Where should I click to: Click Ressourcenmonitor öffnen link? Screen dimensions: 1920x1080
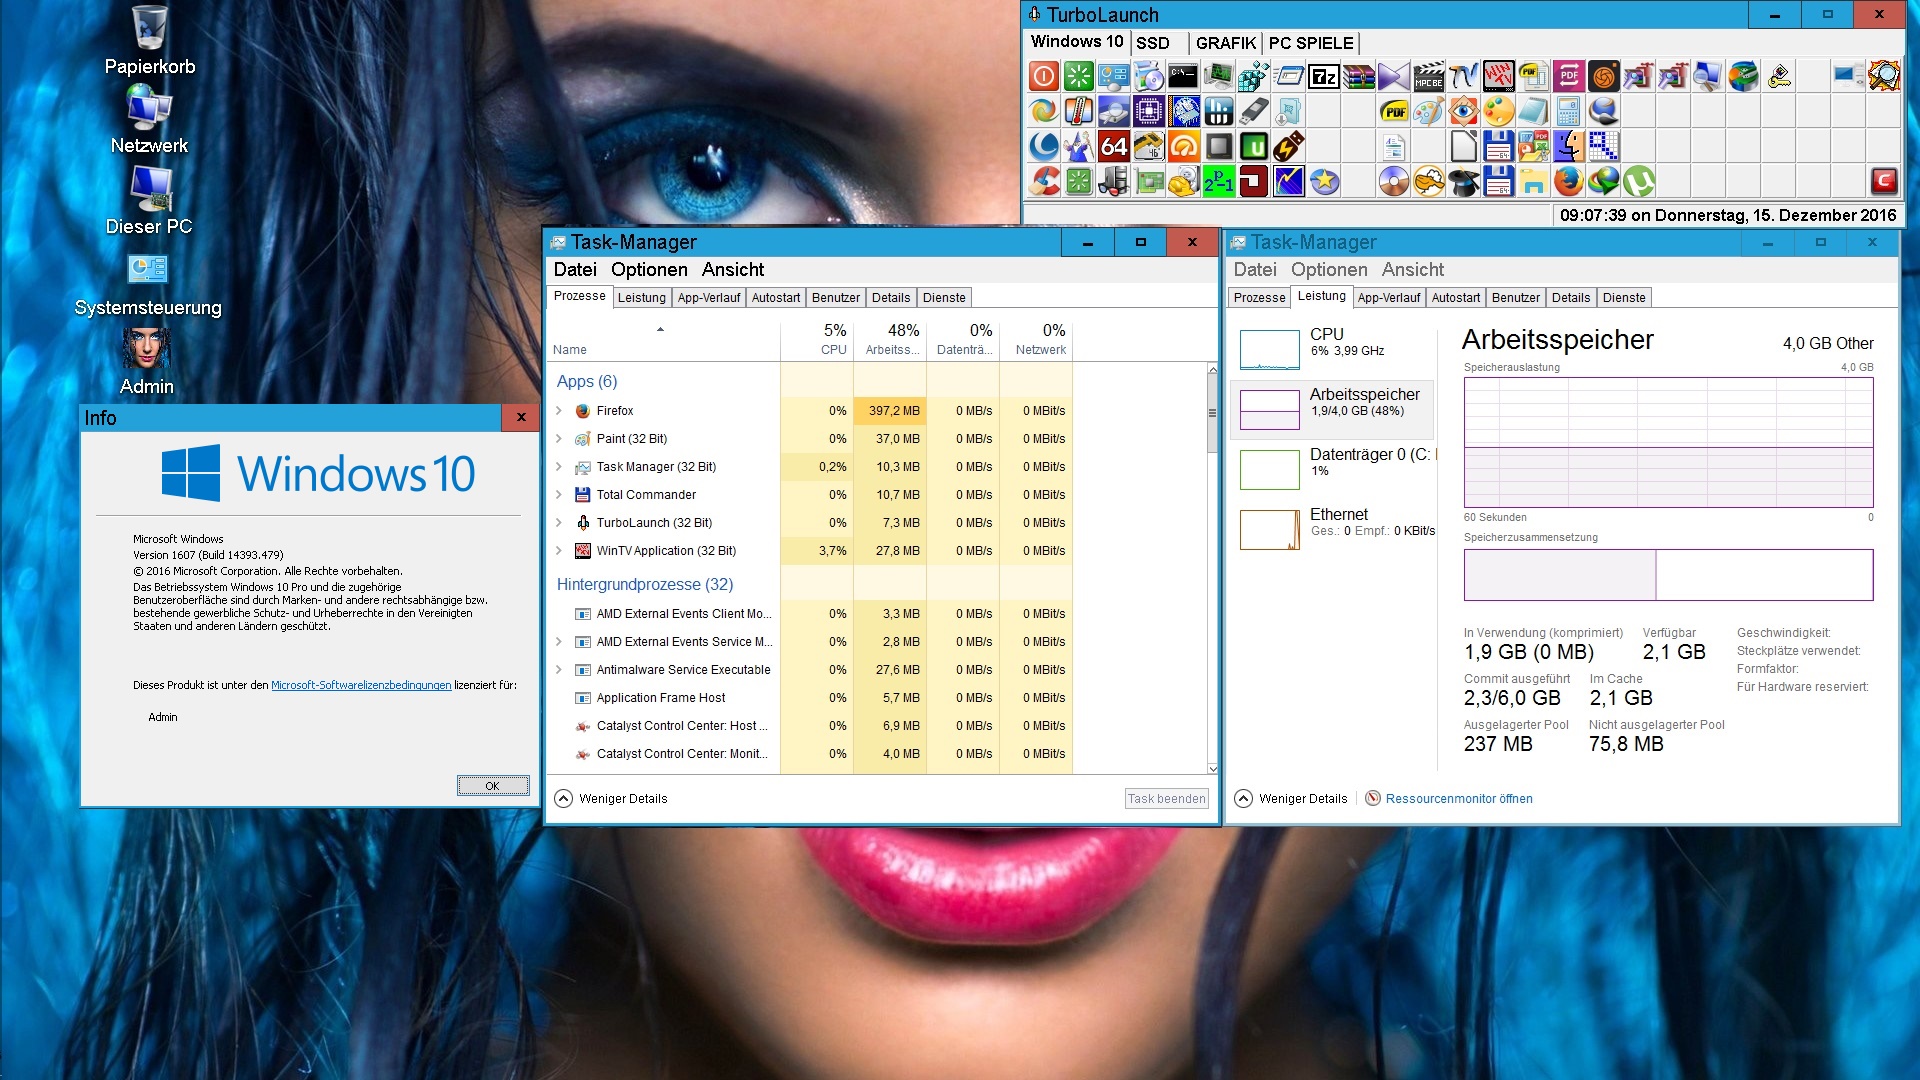[1458, 798]
